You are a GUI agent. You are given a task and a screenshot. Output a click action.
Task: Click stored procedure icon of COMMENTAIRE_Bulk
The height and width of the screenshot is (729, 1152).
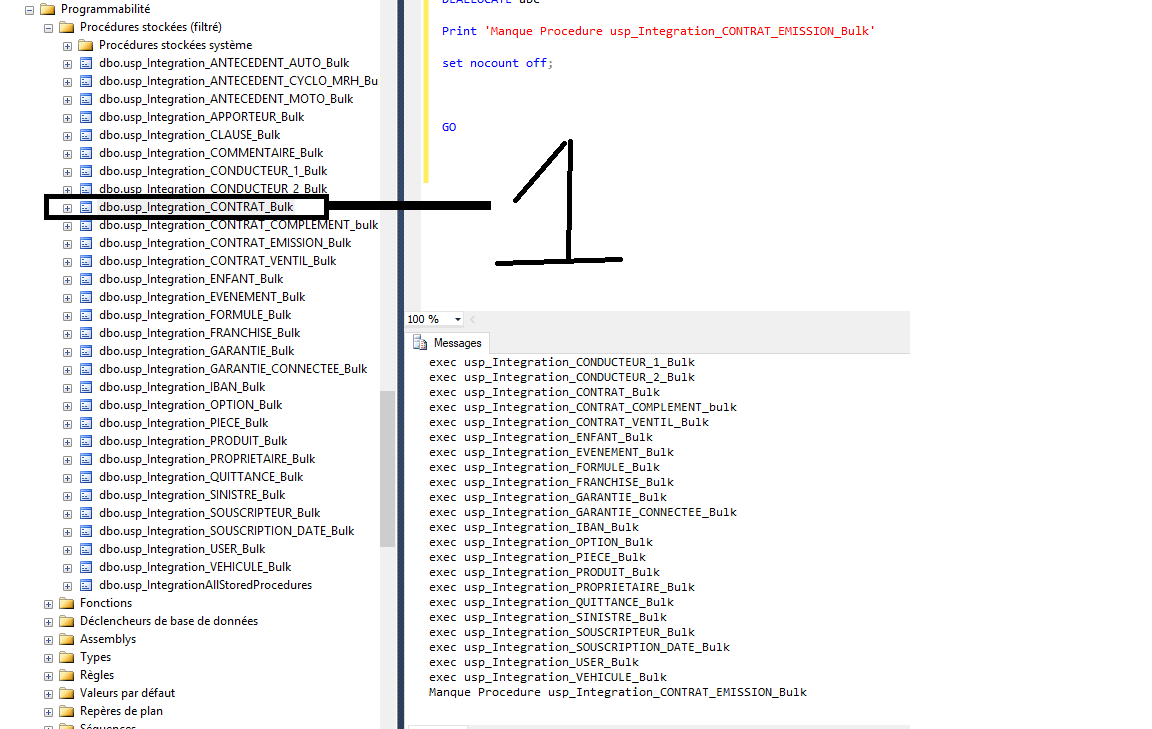click(x=86, y=153)
